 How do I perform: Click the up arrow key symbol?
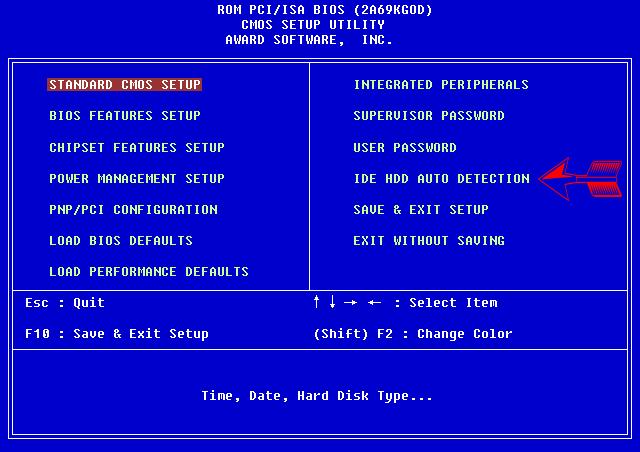pyautogui.click(x=316, y=302)
